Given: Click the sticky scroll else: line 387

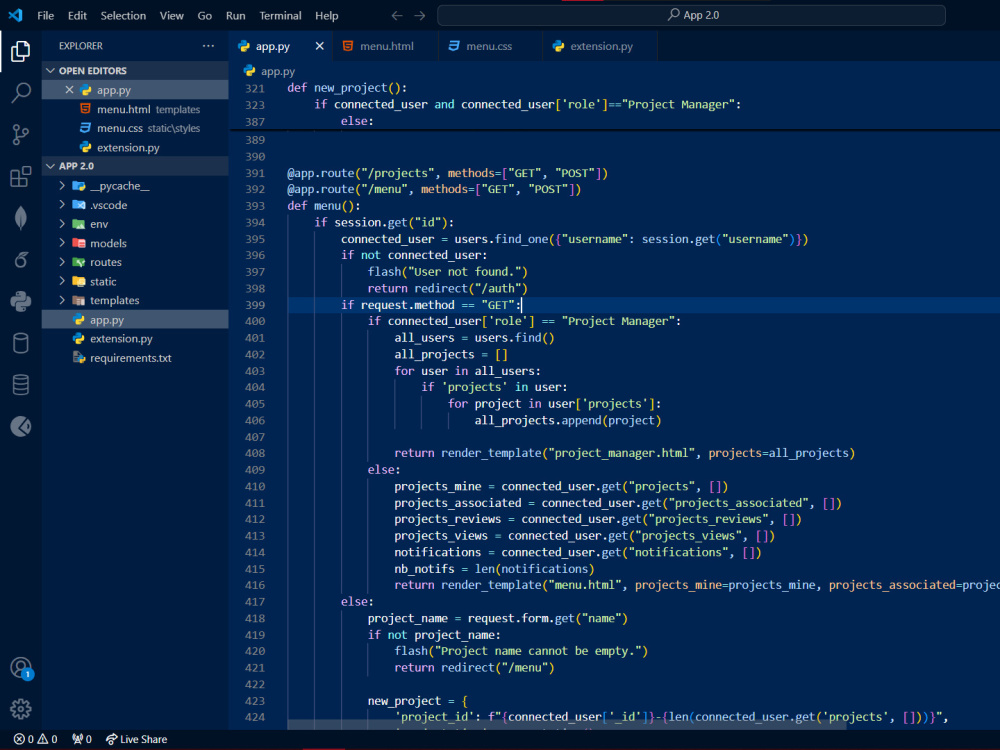Looking at the screenshot, I should click(x=357, y=121).
